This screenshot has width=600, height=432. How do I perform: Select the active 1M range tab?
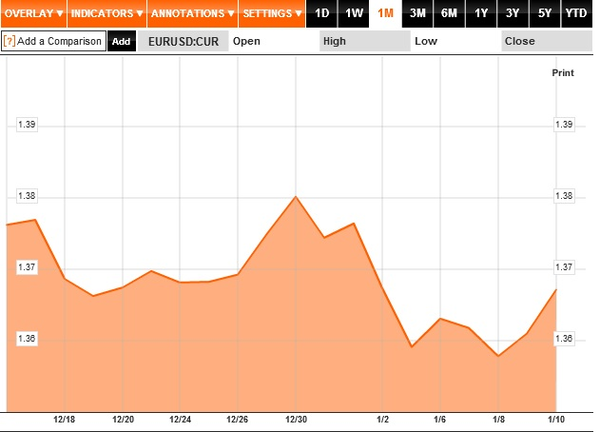[385, 13]
